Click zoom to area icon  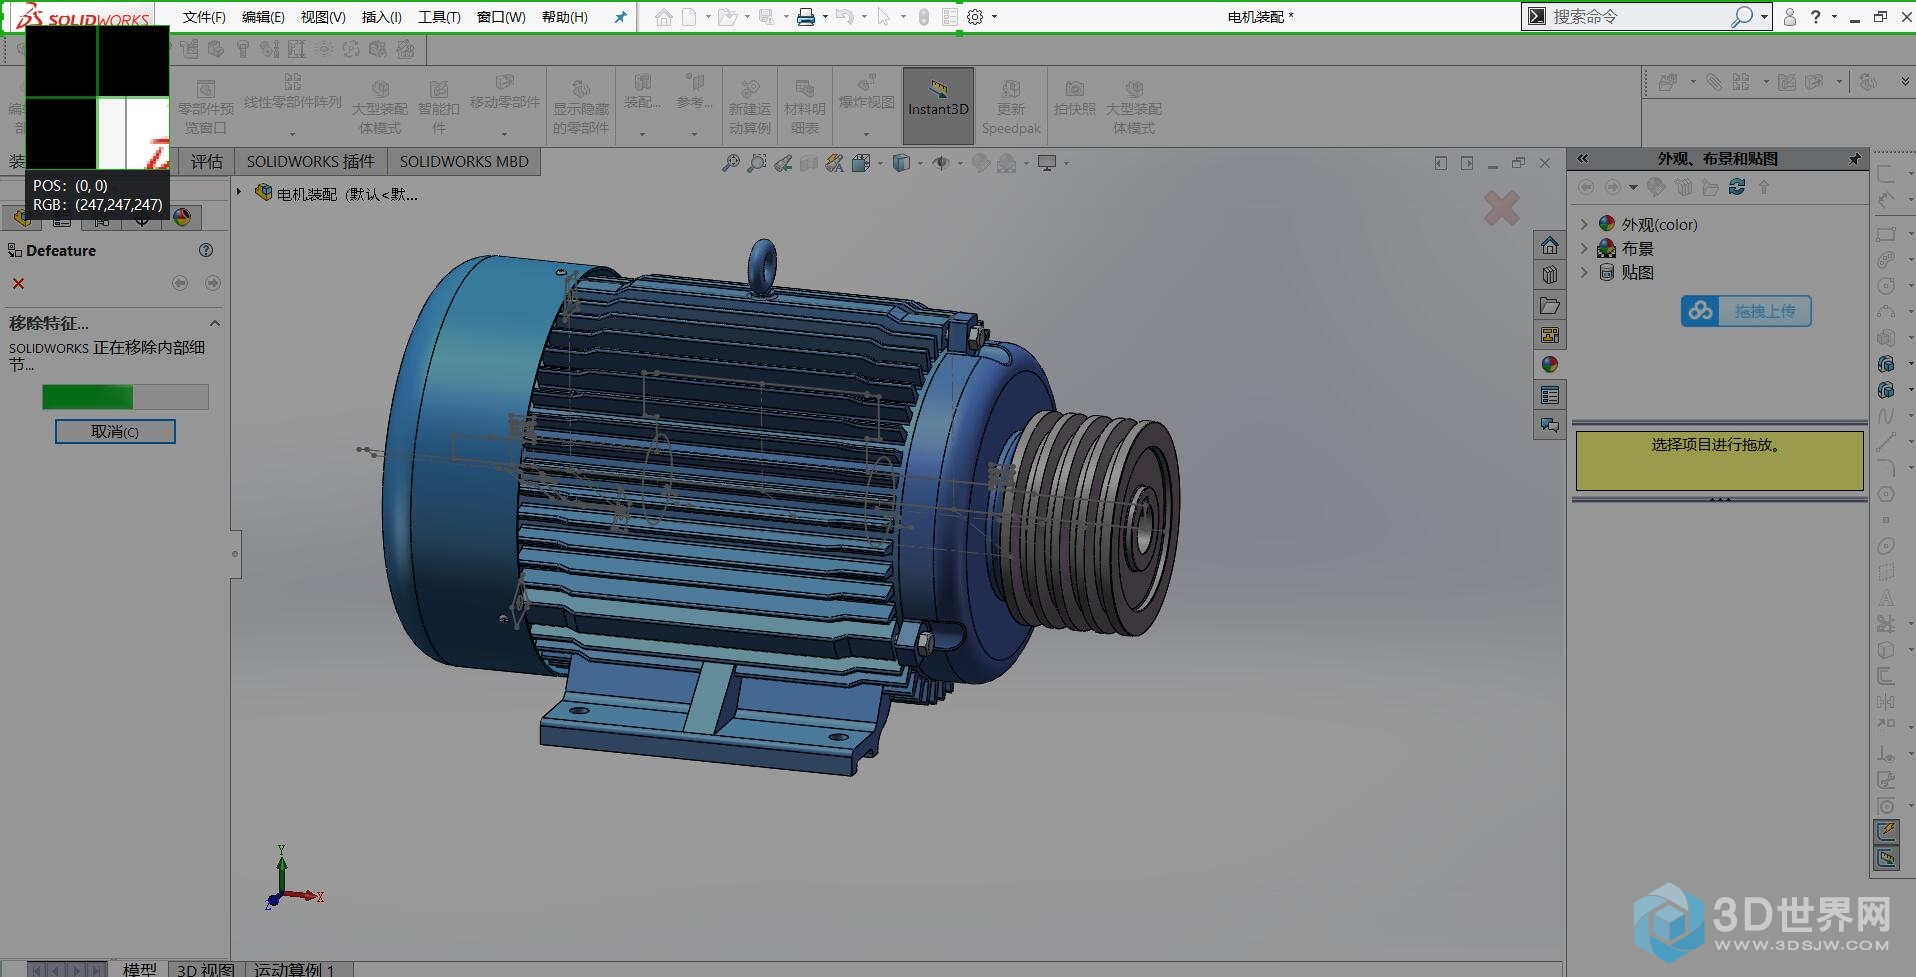(757, 163)
